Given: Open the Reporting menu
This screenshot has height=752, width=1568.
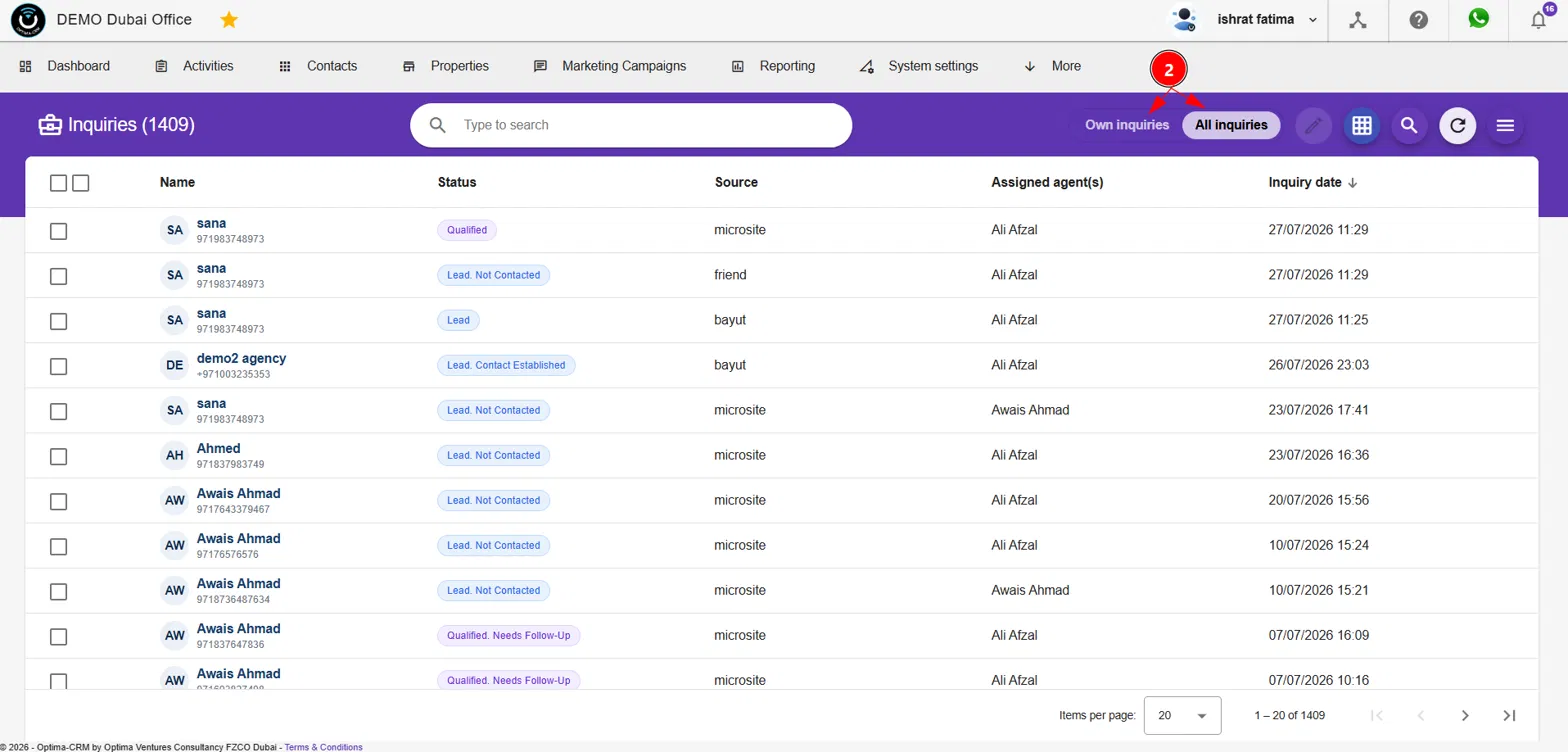Looking at the screenshot, I should (773, 66).
